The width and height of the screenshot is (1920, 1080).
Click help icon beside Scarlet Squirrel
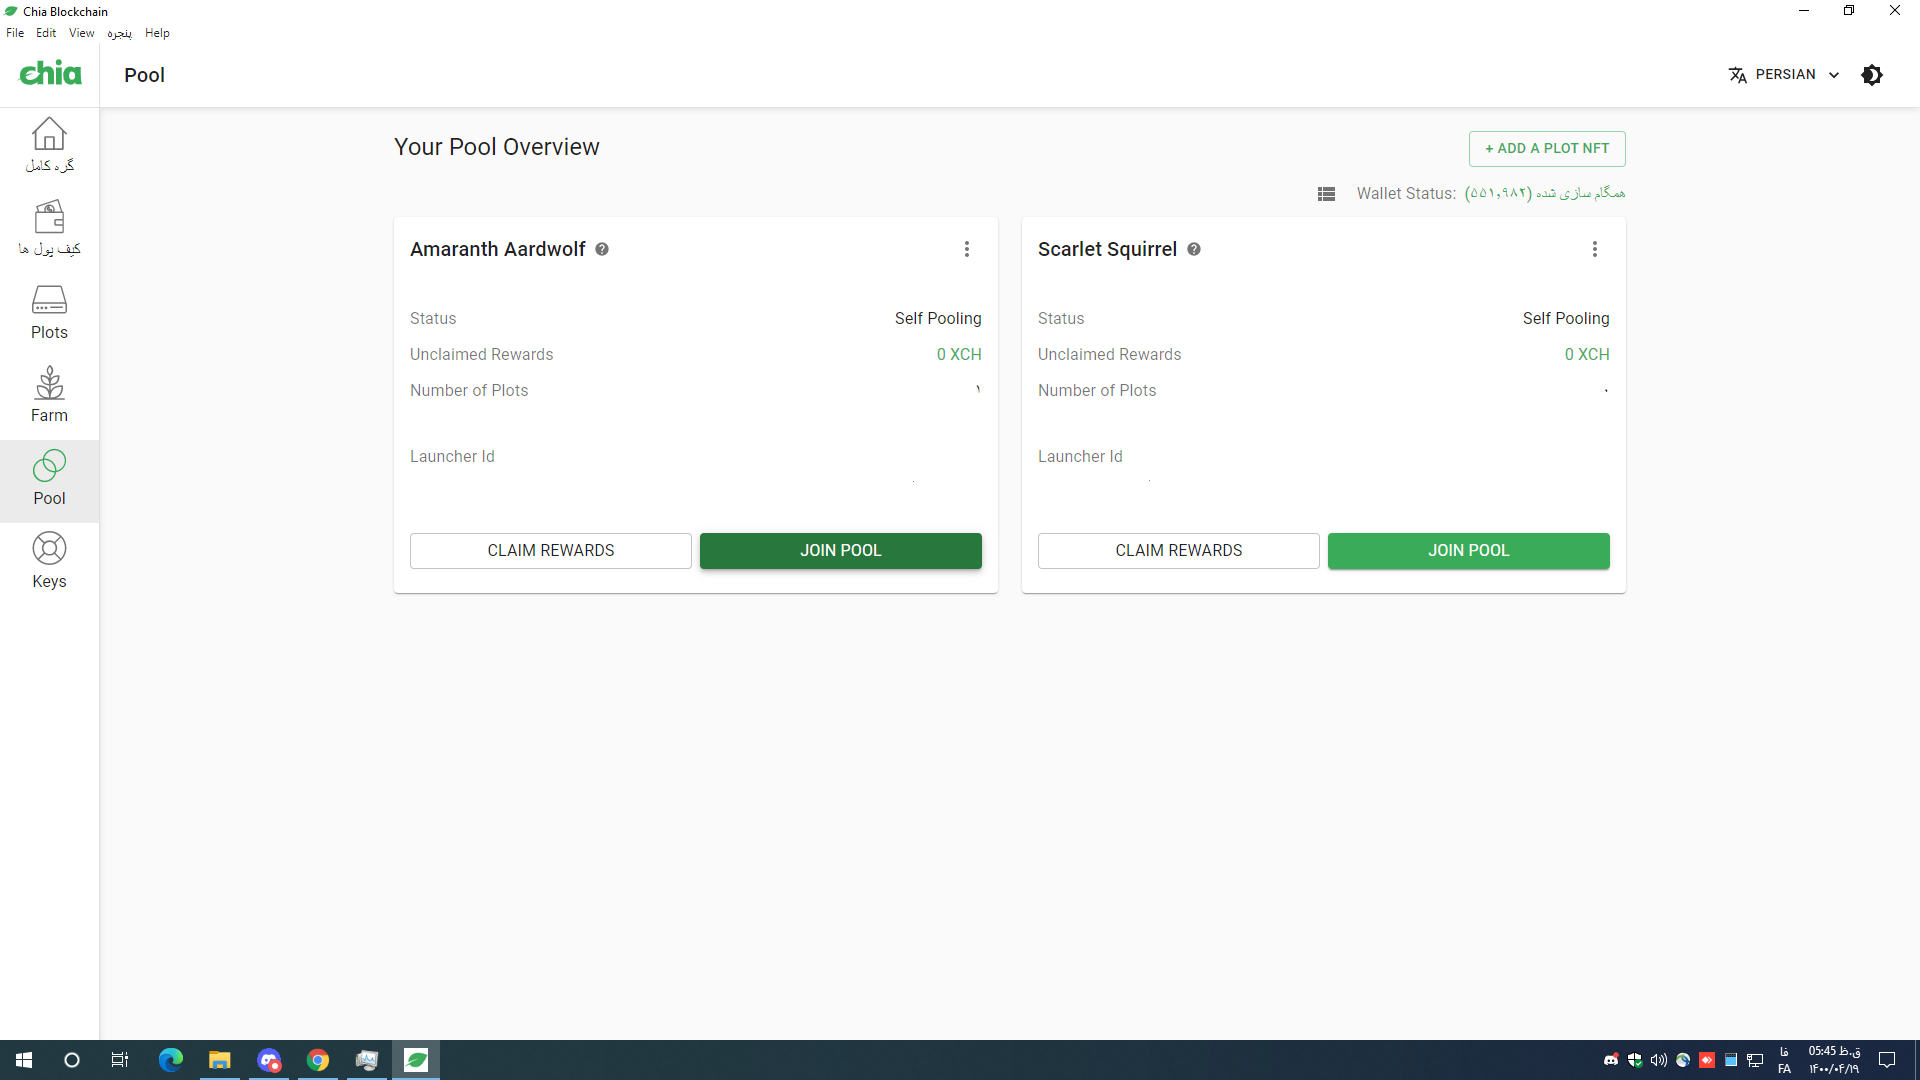coord(1194,249)
